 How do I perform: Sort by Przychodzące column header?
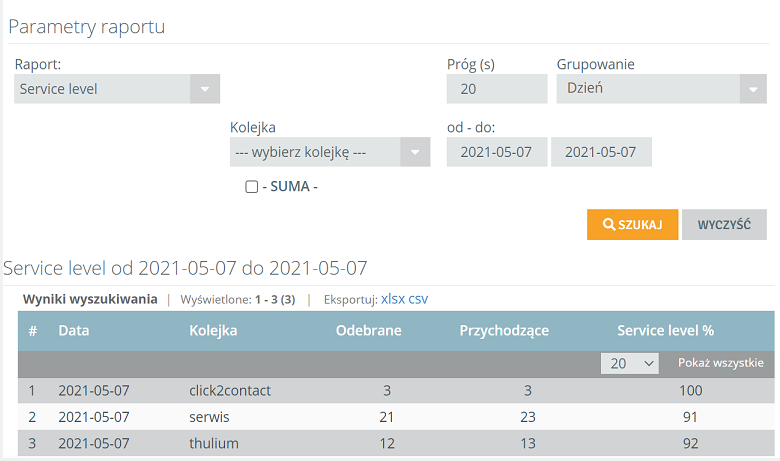(x=504, y=331)
